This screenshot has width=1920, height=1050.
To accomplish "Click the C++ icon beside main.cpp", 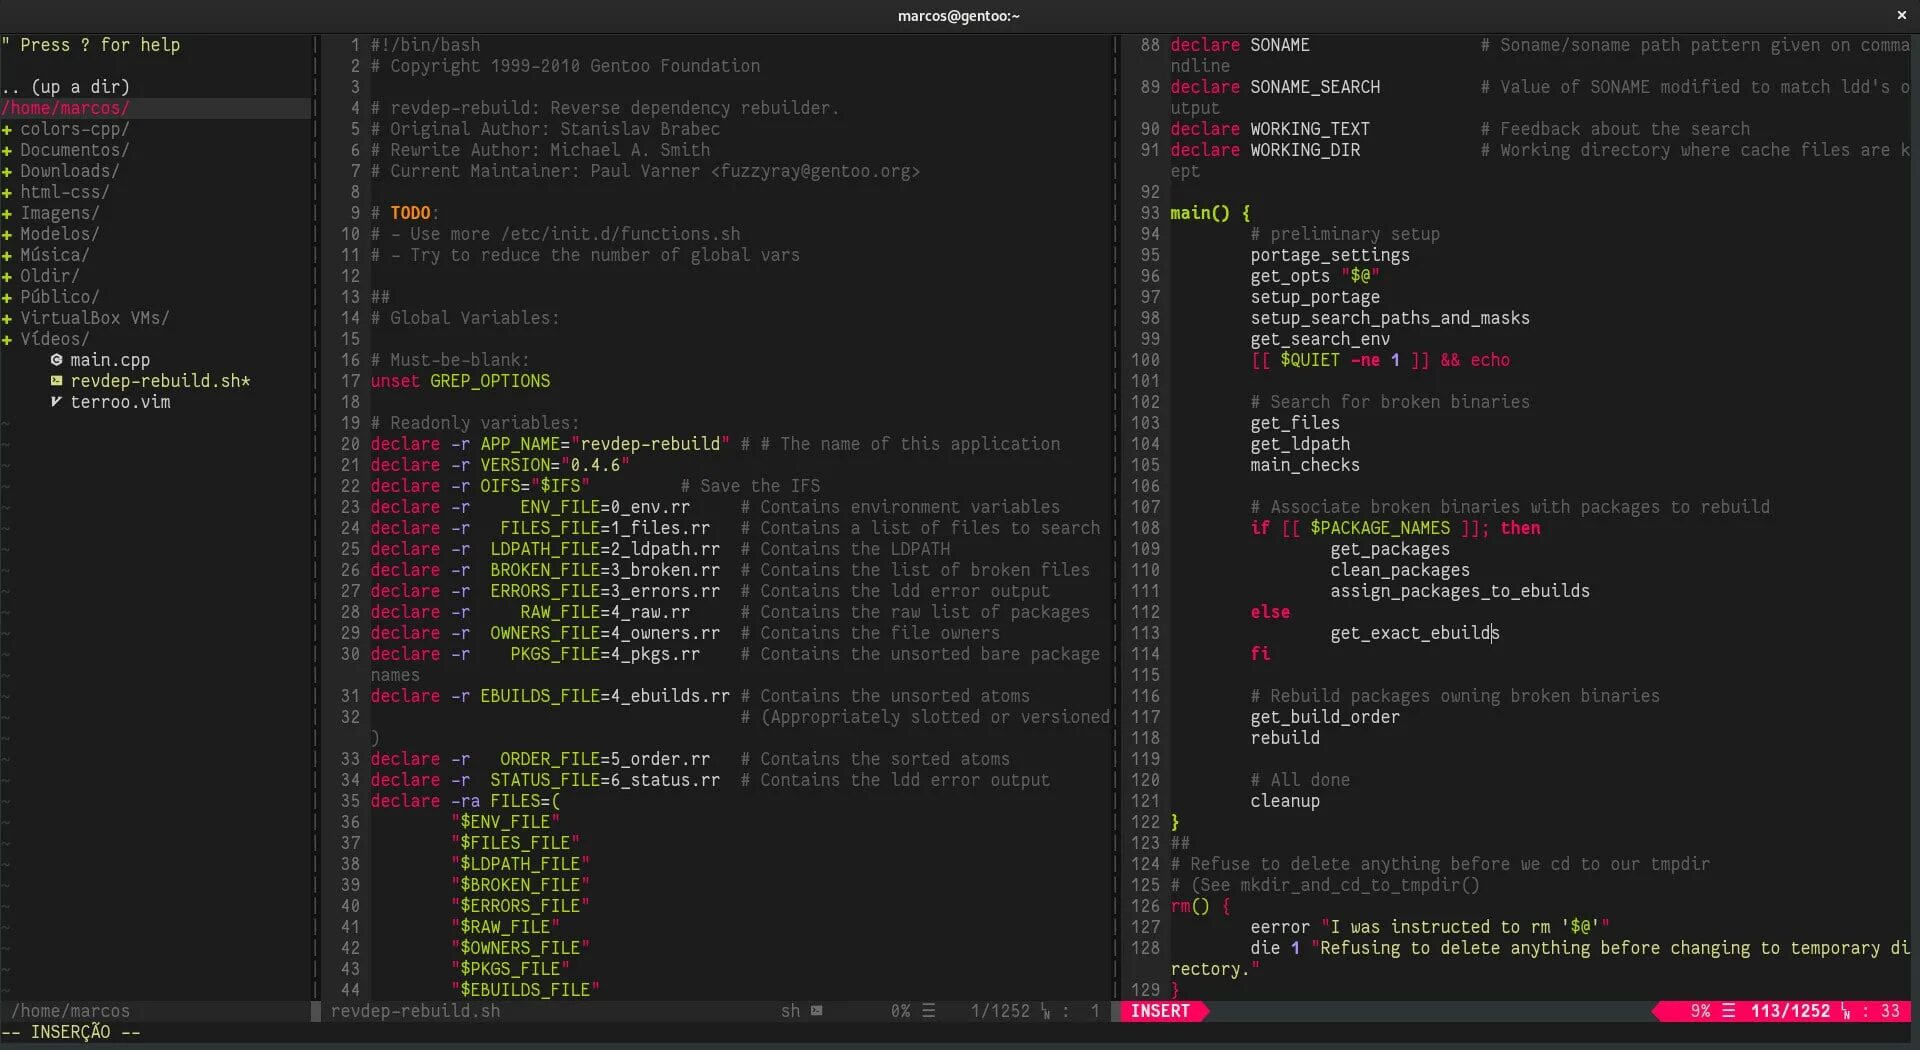I will coord(56,360).
